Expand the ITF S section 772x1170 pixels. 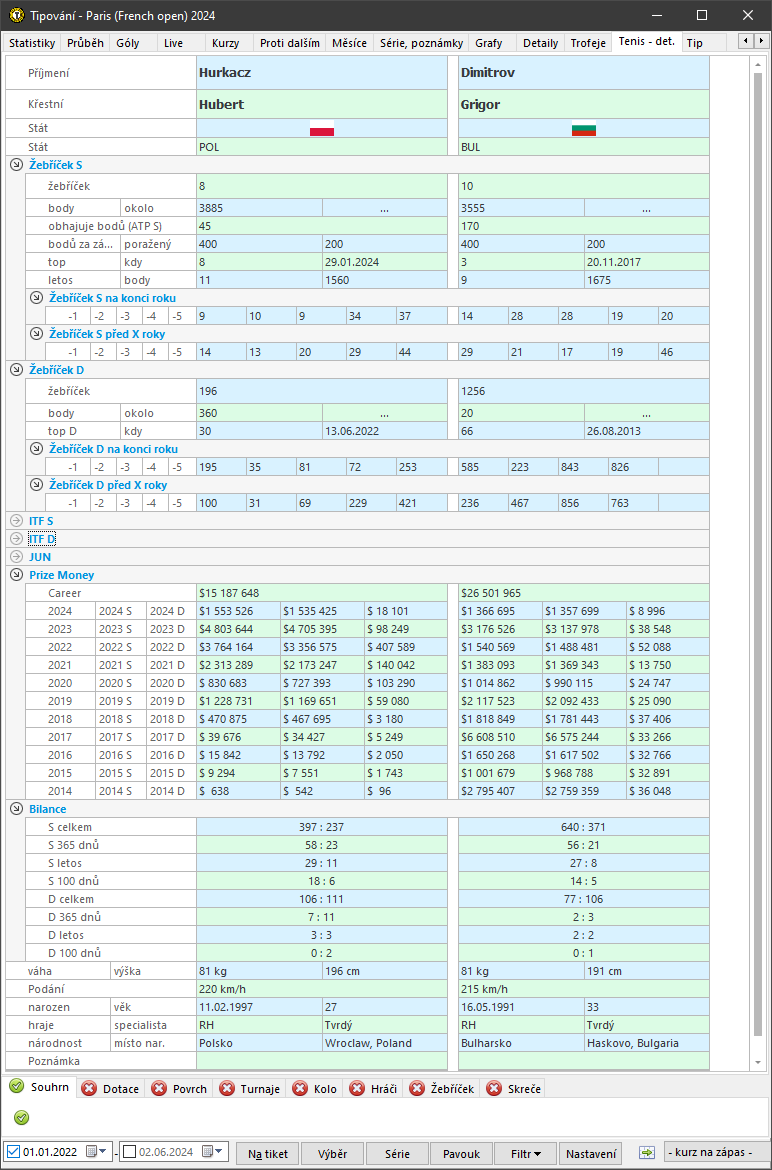point(15,520)
